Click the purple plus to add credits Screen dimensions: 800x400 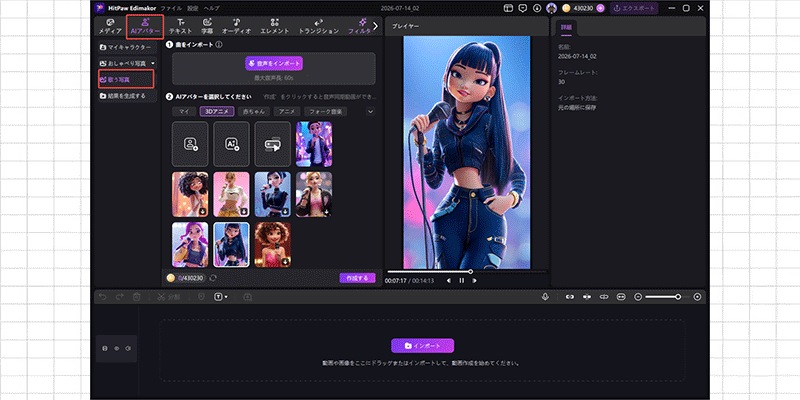(600, 8)
